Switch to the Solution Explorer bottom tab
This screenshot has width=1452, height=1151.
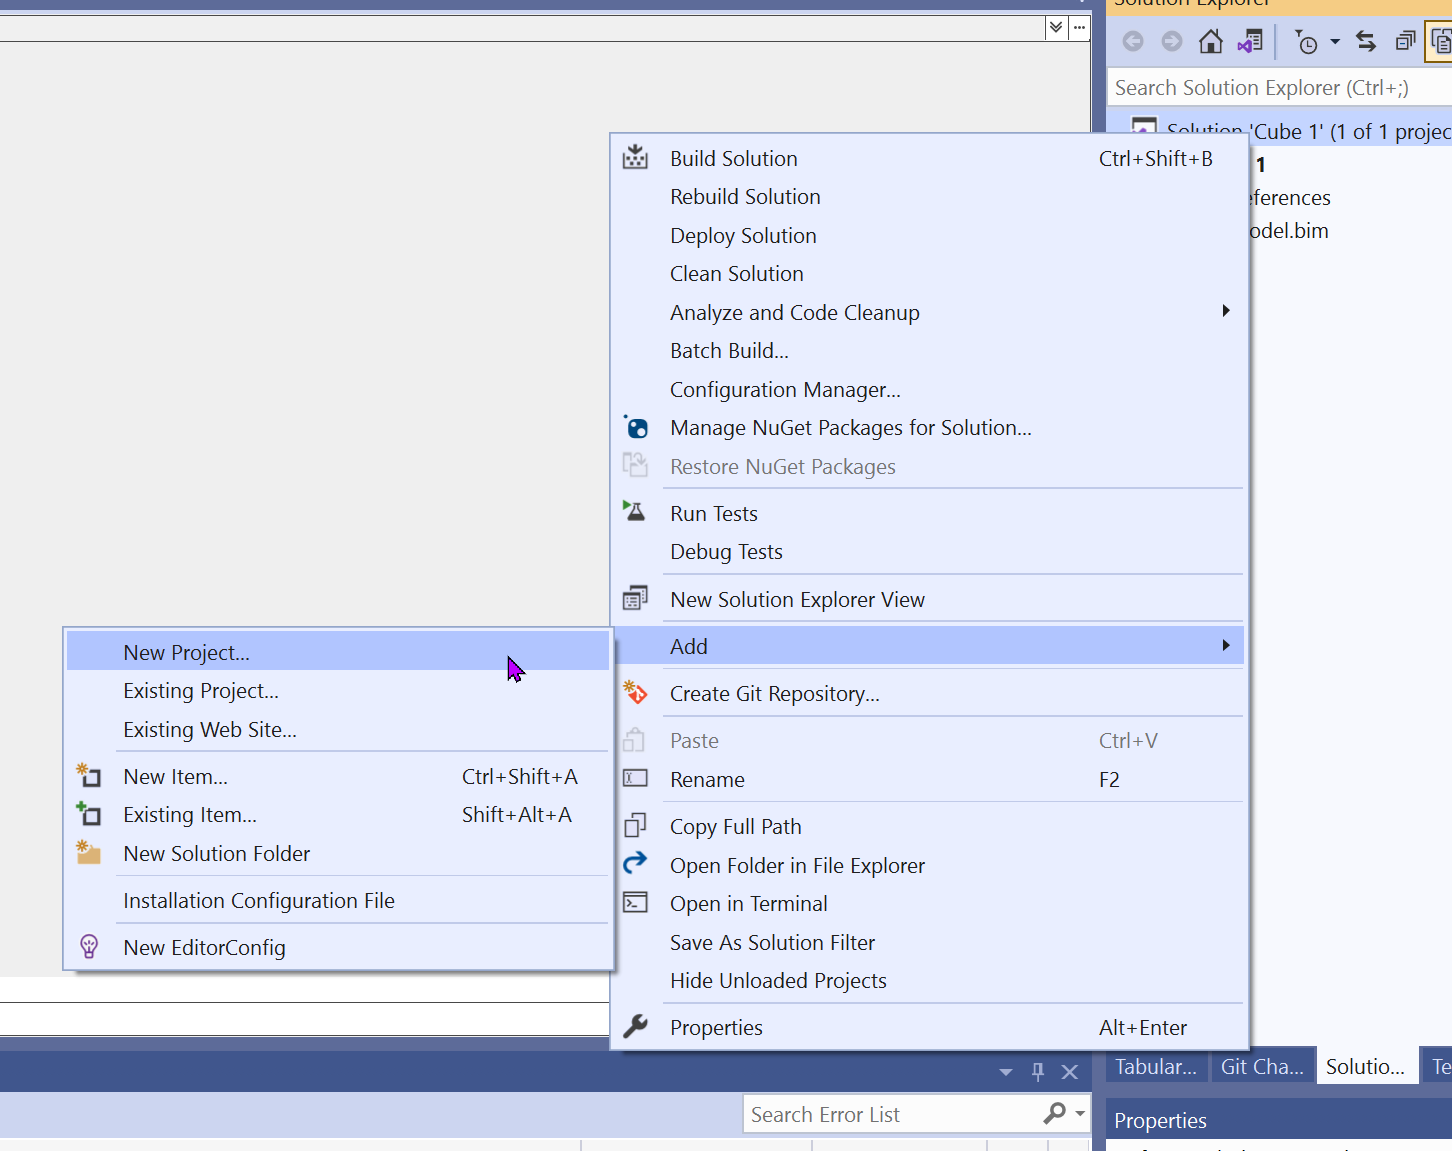click(1365, 1067)
